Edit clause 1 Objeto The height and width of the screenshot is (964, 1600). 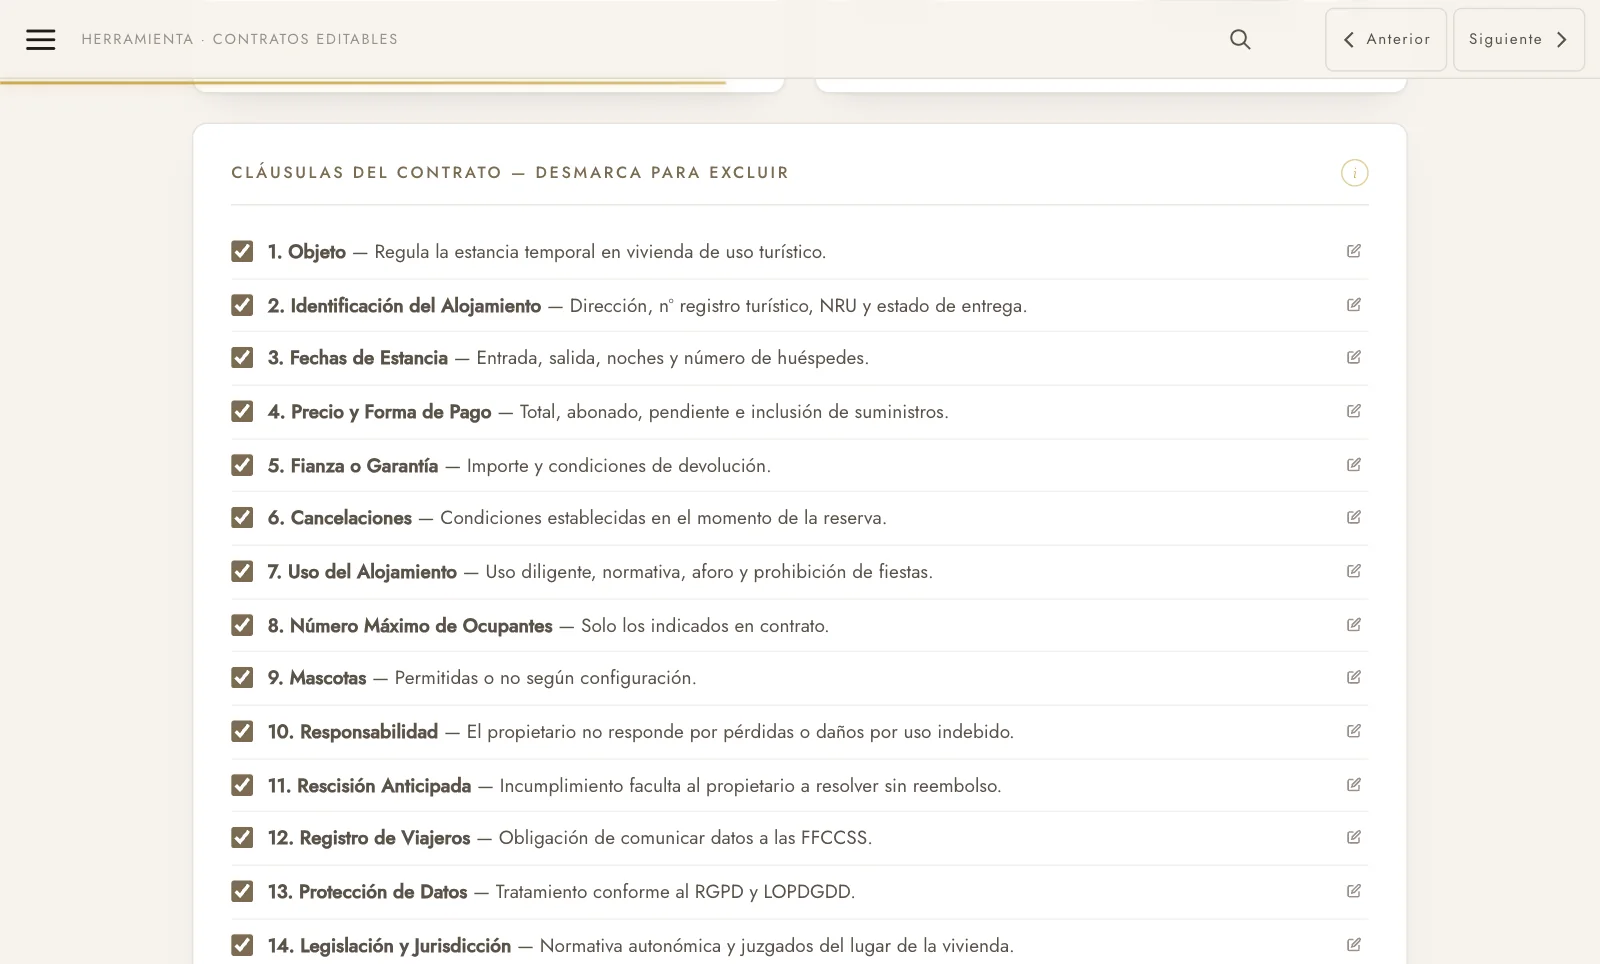coord(1354,251)
